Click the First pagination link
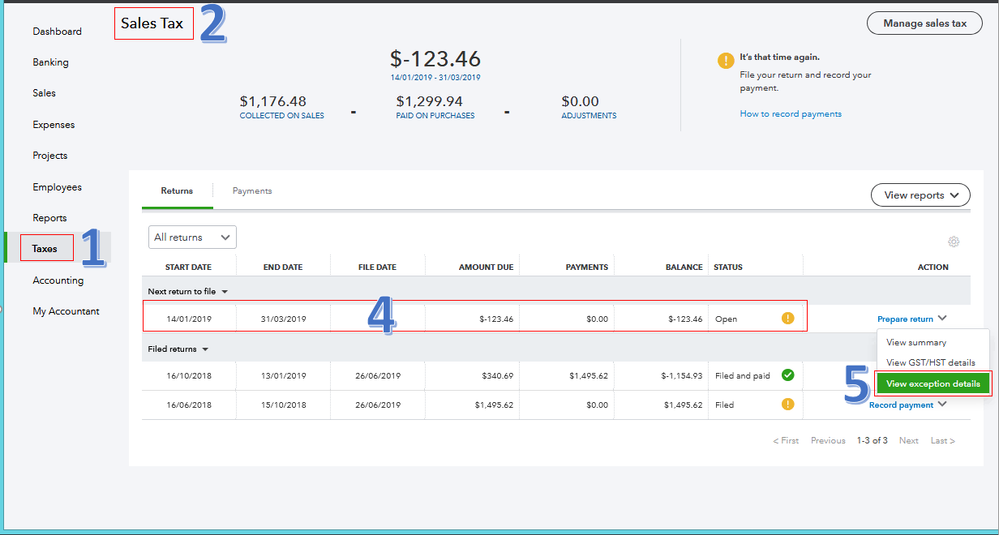The height and width of the screenshot is (535, 999). (786, 441)
